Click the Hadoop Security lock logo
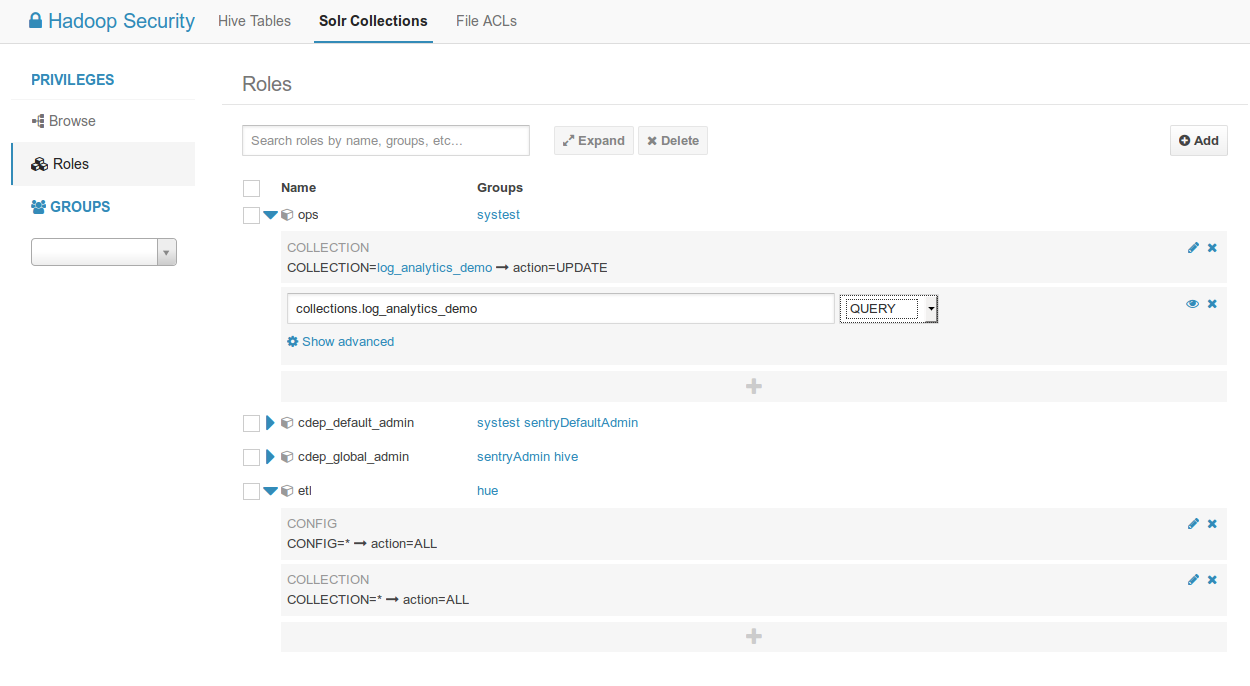 point(36,20)
